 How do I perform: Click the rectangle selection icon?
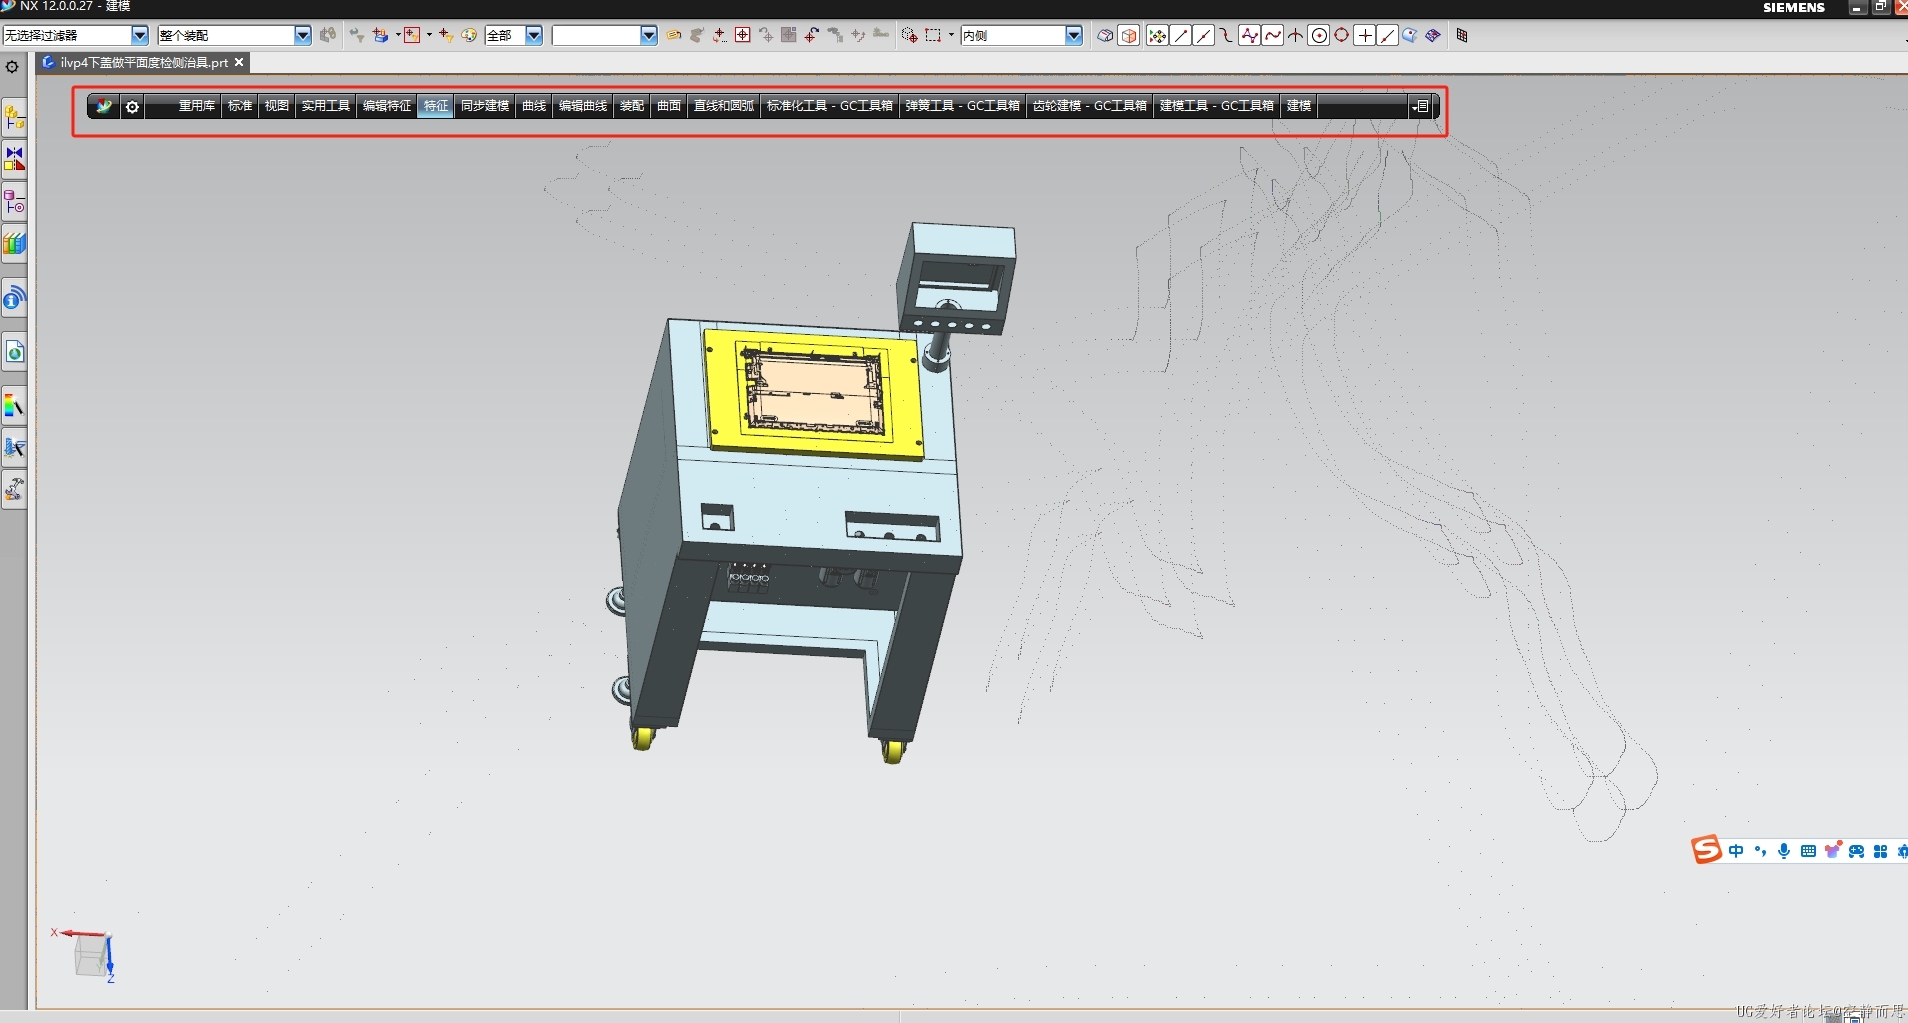(x=933, y=35)
